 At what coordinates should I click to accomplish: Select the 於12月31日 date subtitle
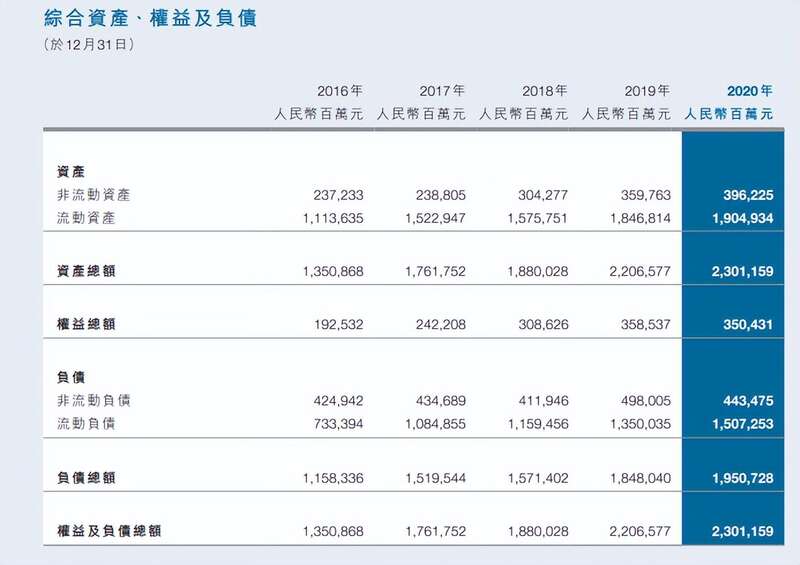(x=89, y=44)
